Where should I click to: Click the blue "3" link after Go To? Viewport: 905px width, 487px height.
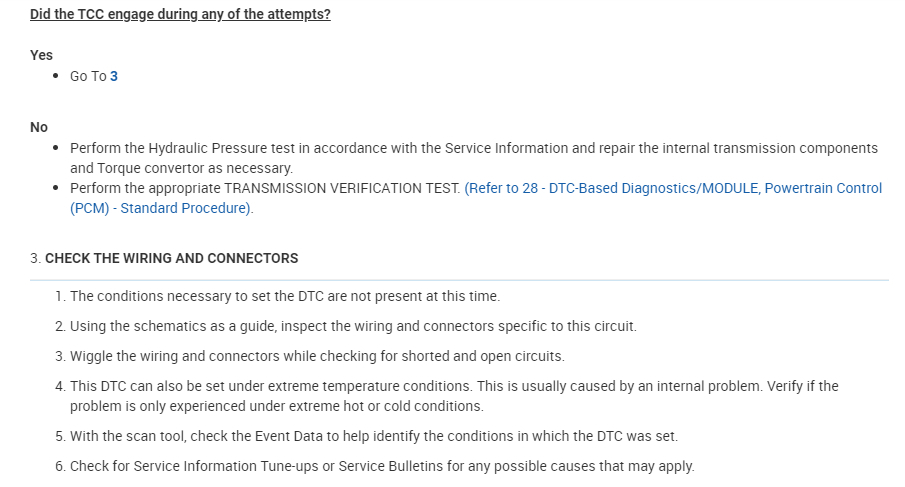114,76
